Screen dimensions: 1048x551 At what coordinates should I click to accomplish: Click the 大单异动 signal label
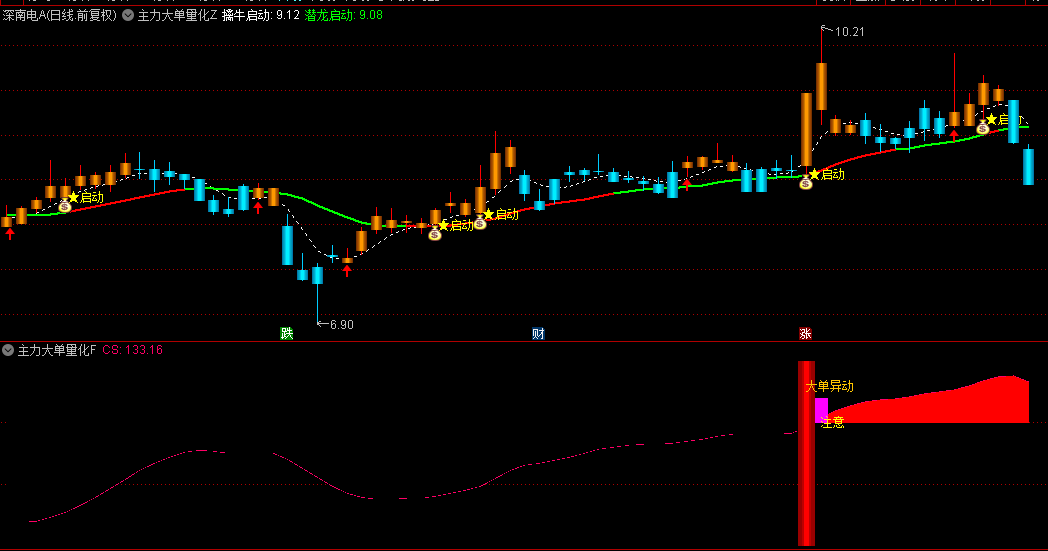pyautogui.click(x=829, y=386)
